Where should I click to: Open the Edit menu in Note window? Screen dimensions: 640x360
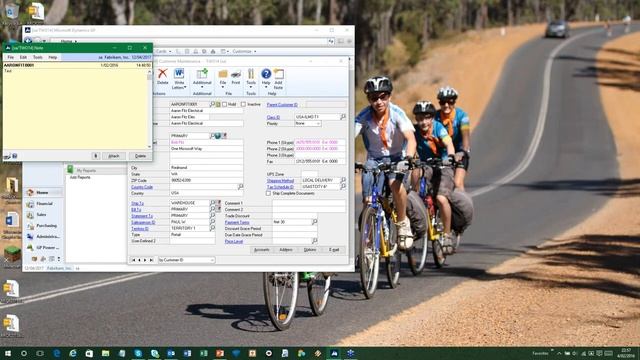click(x=23, y=58)
